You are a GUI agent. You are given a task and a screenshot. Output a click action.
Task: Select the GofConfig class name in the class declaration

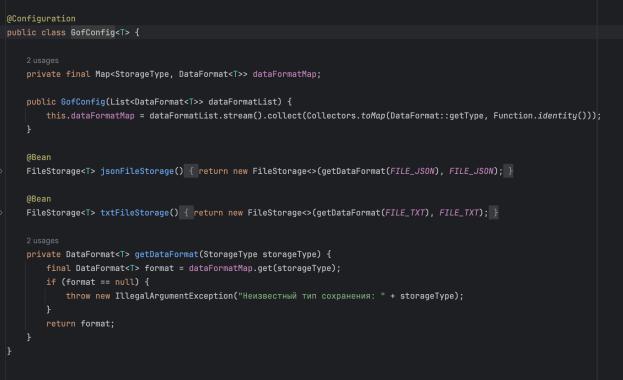(x=93, y=33)
